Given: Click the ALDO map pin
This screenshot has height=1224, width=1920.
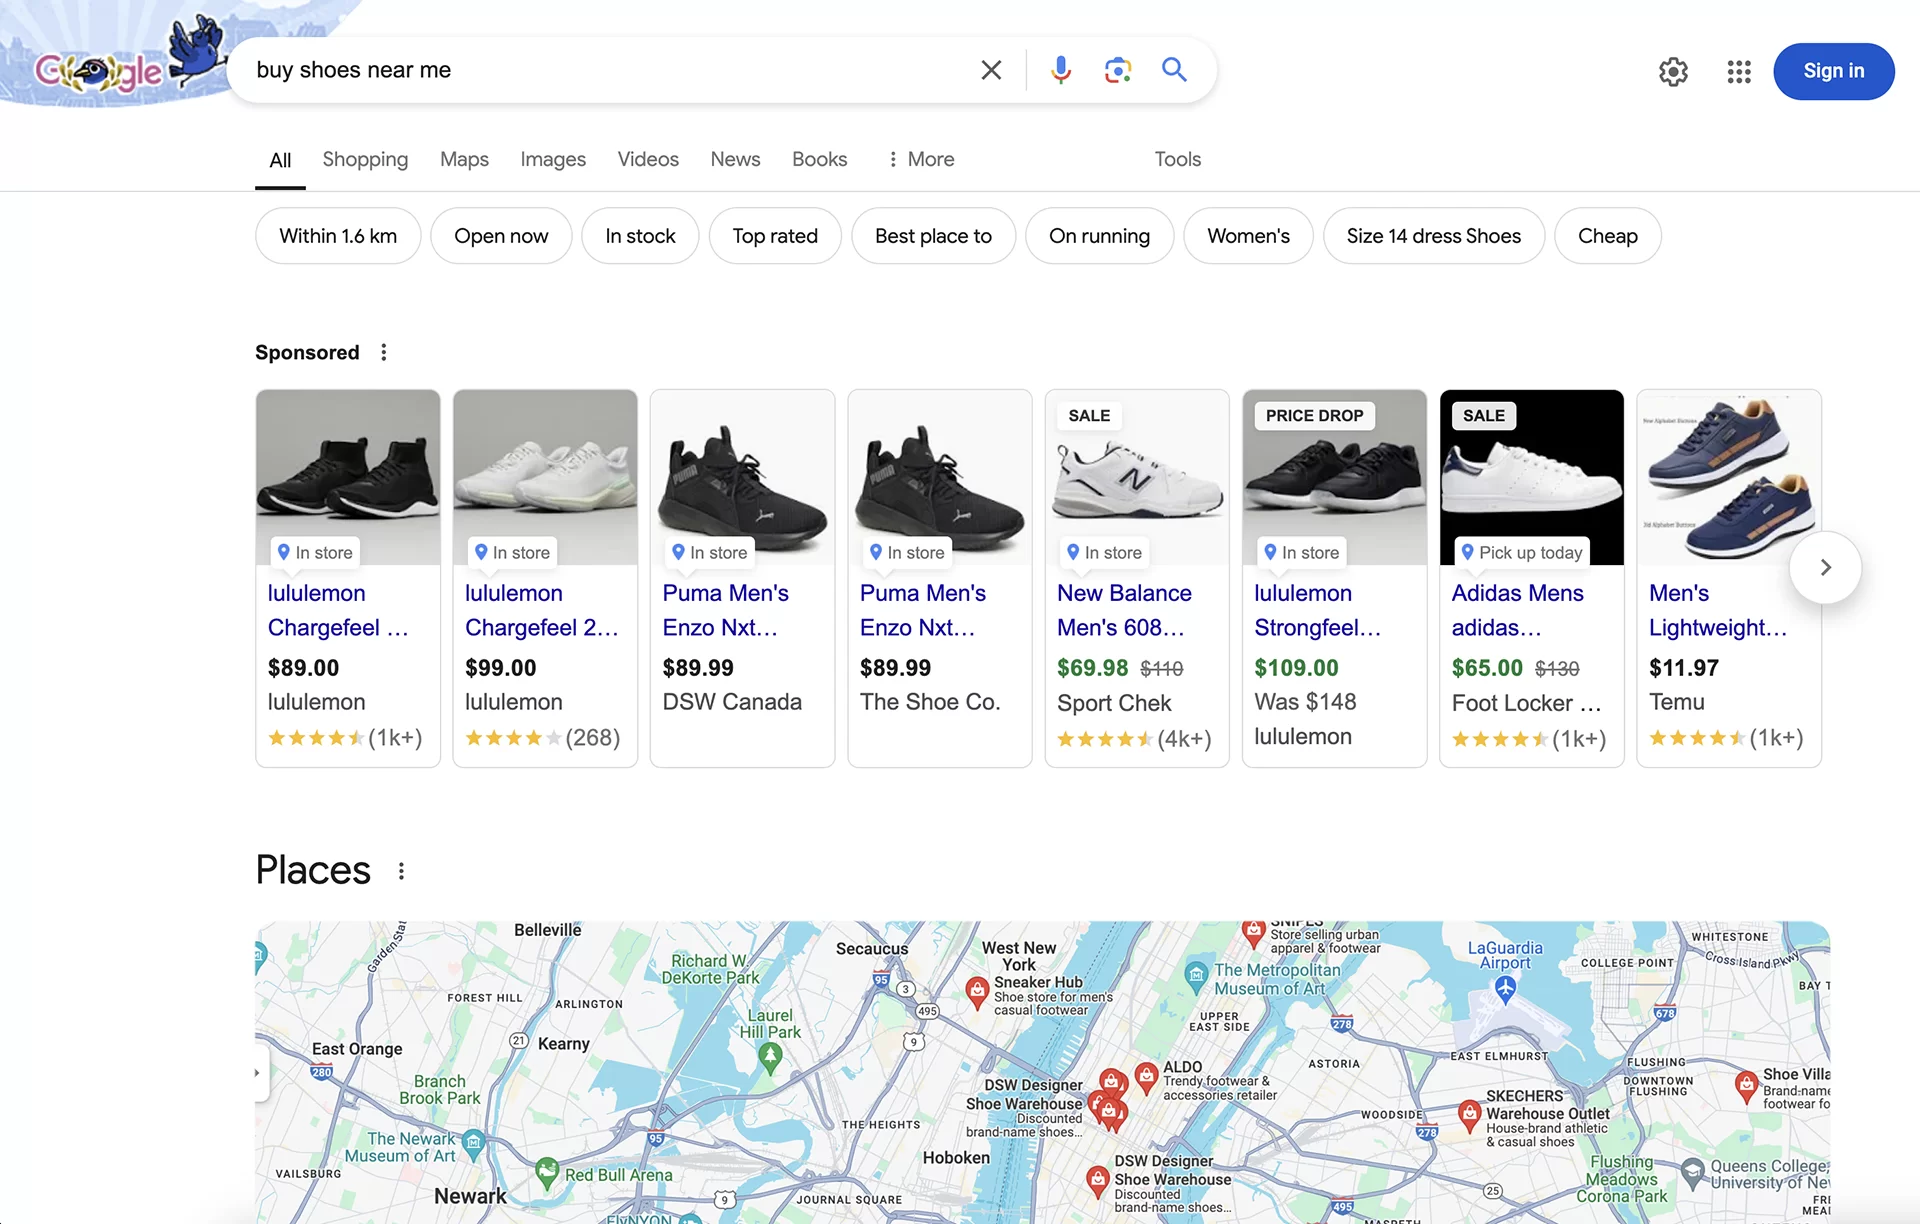Looking at the screenshot, I should click(x=1147, y=1077).
